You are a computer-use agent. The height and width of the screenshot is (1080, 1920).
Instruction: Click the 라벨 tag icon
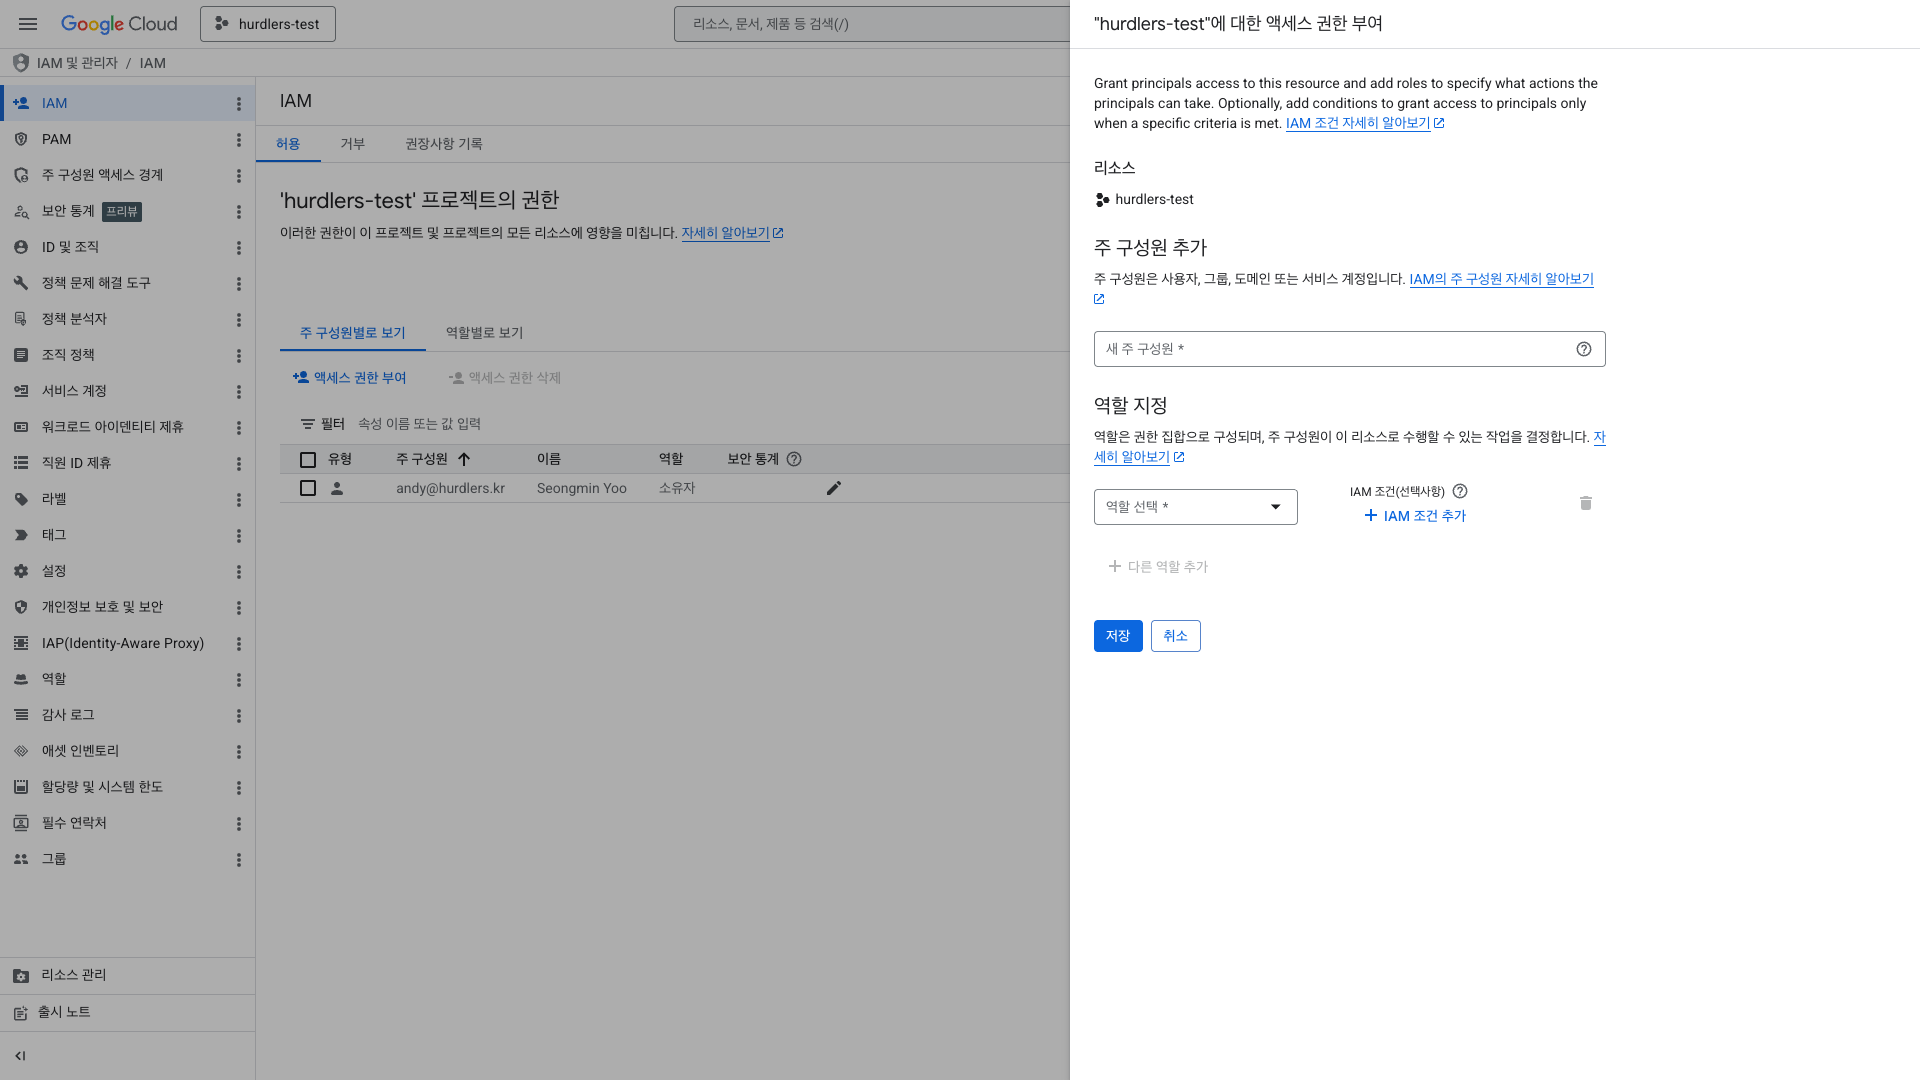21,499
